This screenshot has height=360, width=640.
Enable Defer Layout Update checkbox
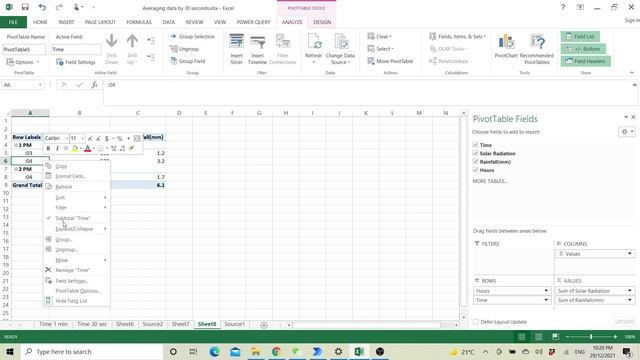click(476, 322)
